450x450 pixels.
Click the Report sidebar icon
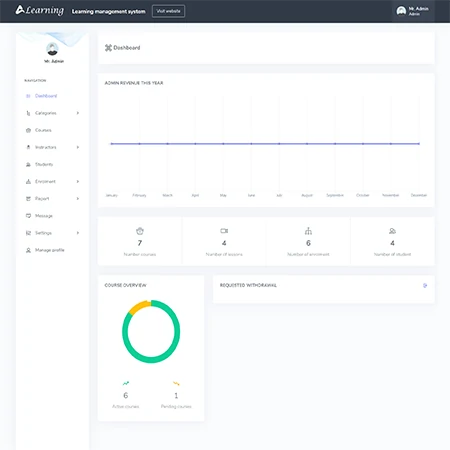(x=28, y=199)
